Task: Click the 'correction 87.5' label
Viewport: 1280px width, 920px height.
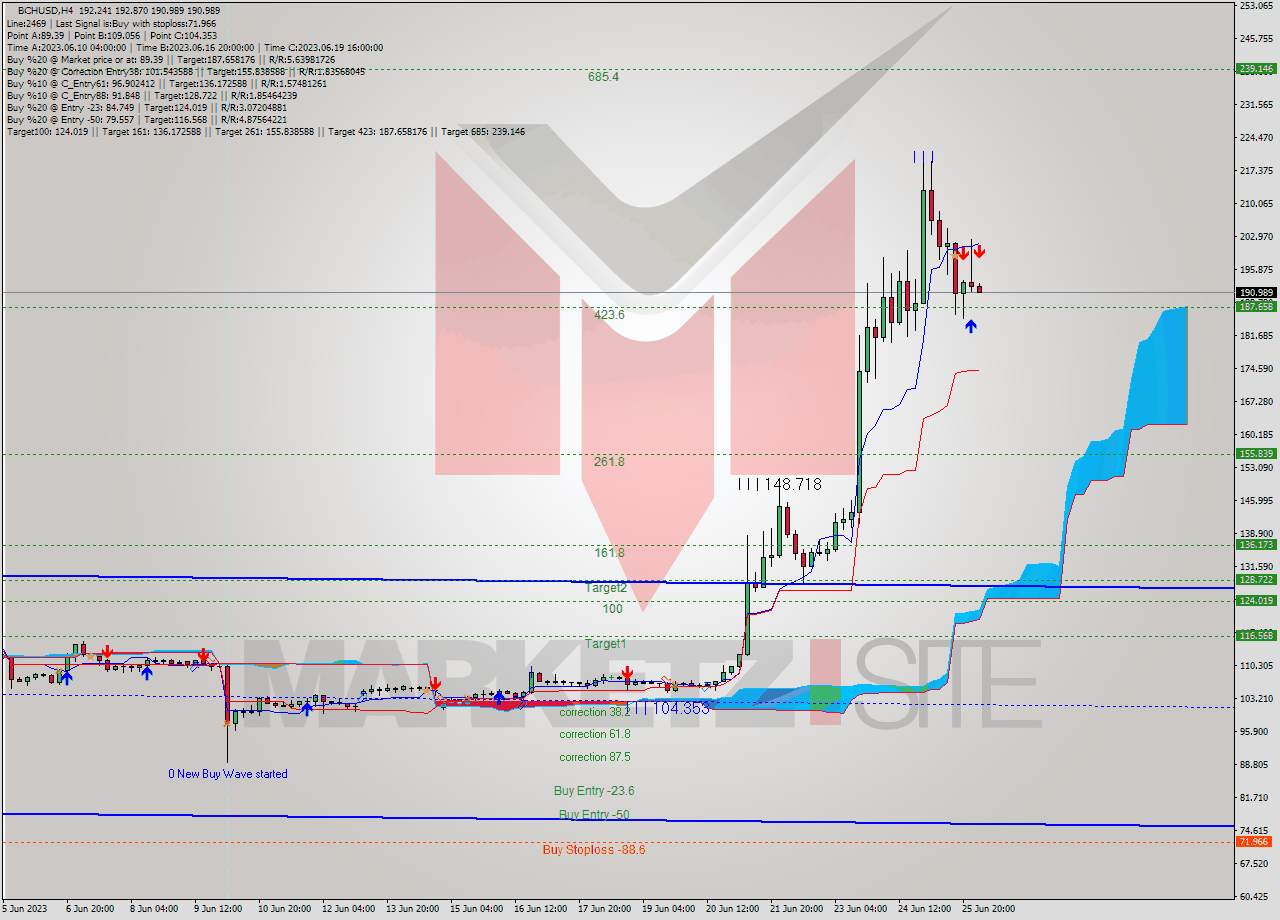Action: click(594, 757)
